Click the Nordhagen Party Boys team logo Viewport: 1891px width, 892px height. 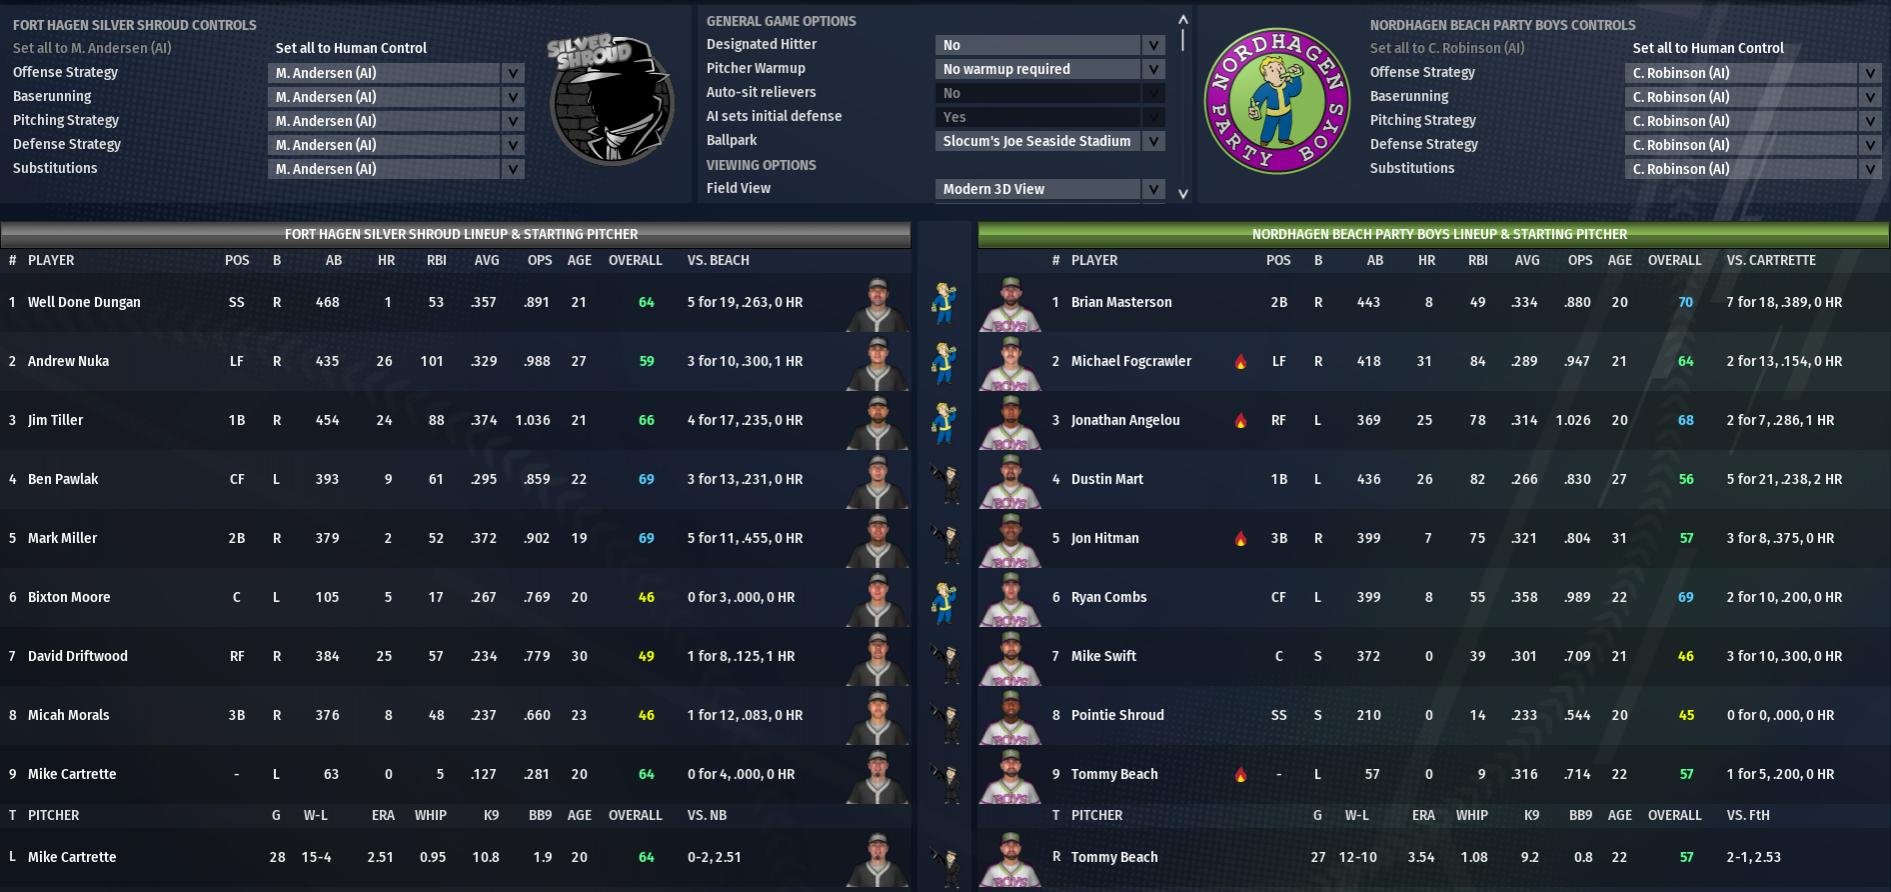click(x=1276, y=100)
